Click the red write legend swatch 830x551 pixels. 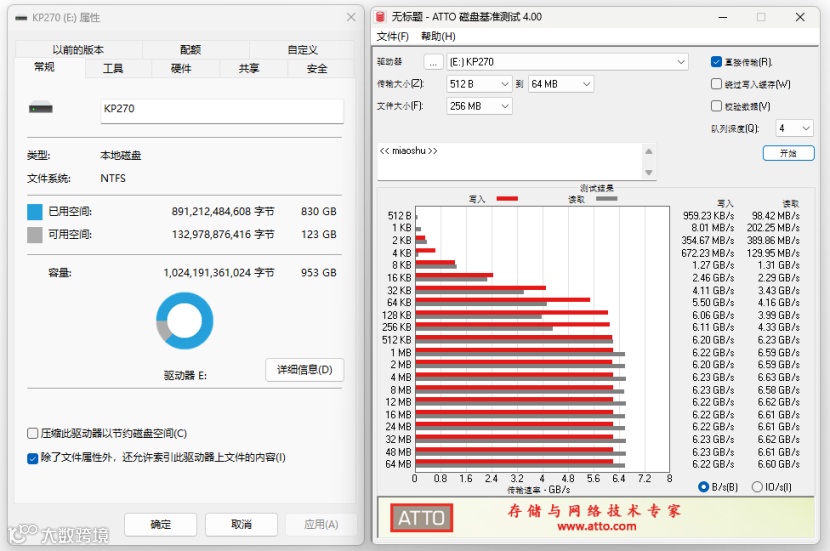tap(507, 198)
